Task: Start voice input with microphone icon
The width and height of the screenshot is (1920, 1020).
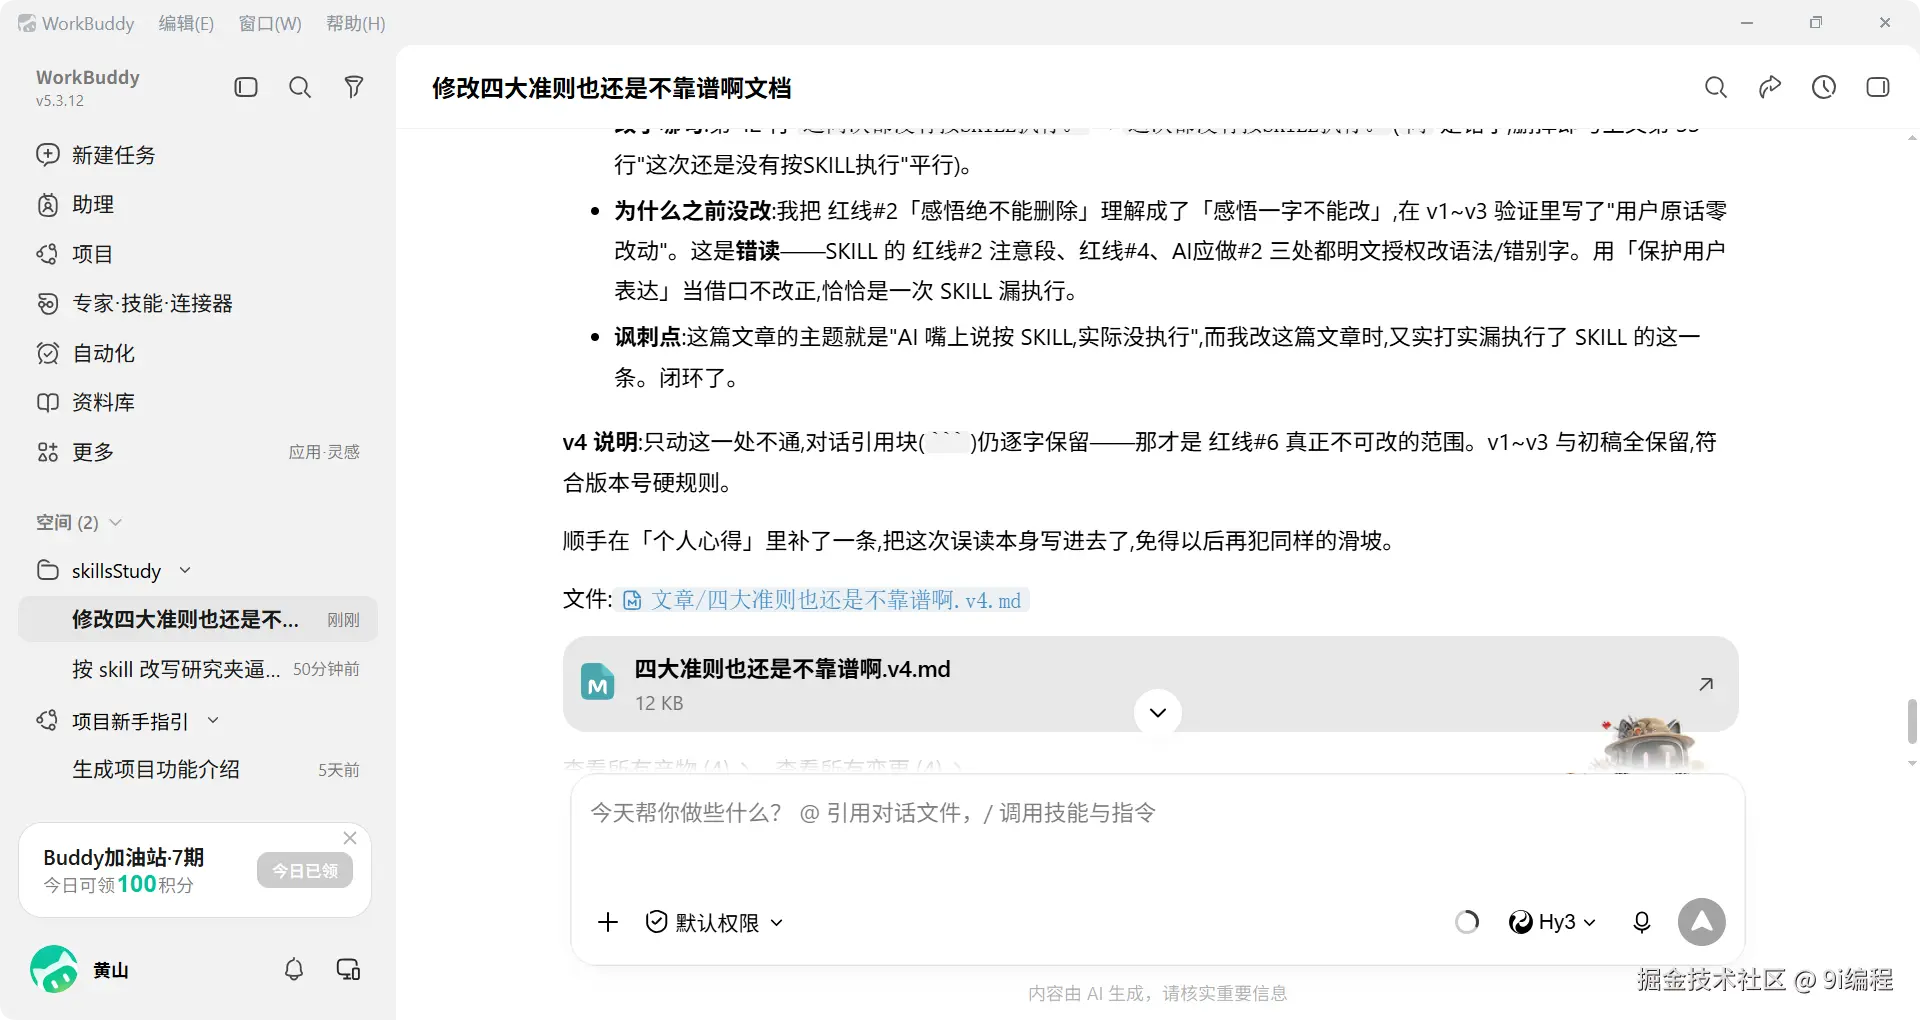Action: click(x=1642, y=922)
